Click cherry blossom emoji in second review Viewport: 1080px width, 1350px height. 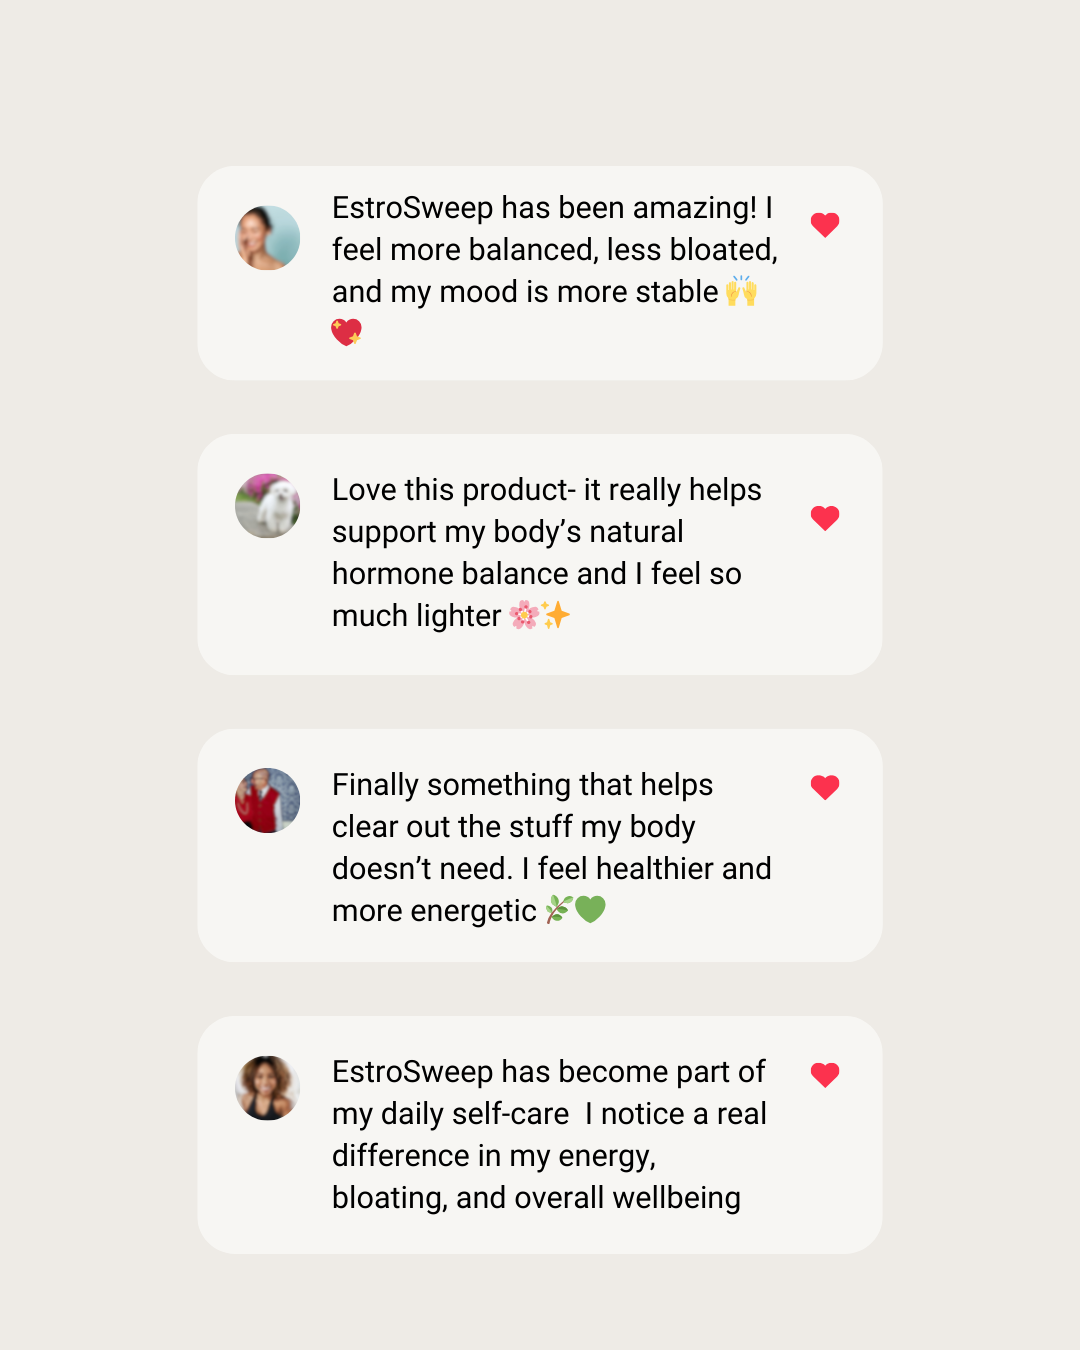point(524,615)
